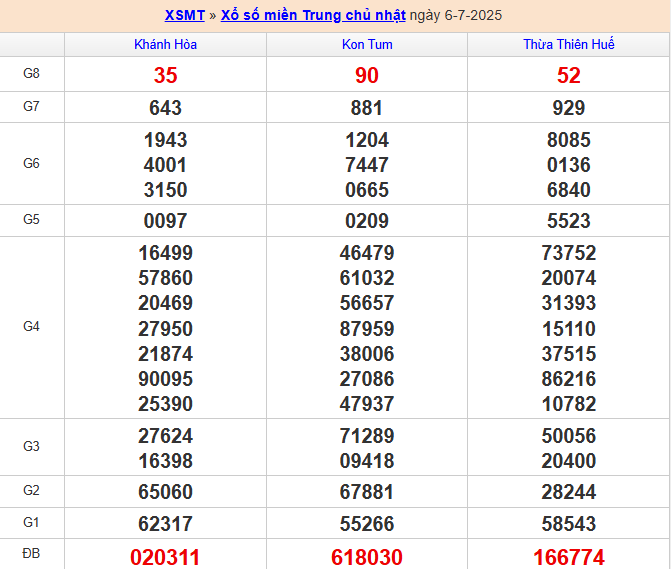Open 'Xổ số miền Trung chủ nhật' link

tap(313, 15)
